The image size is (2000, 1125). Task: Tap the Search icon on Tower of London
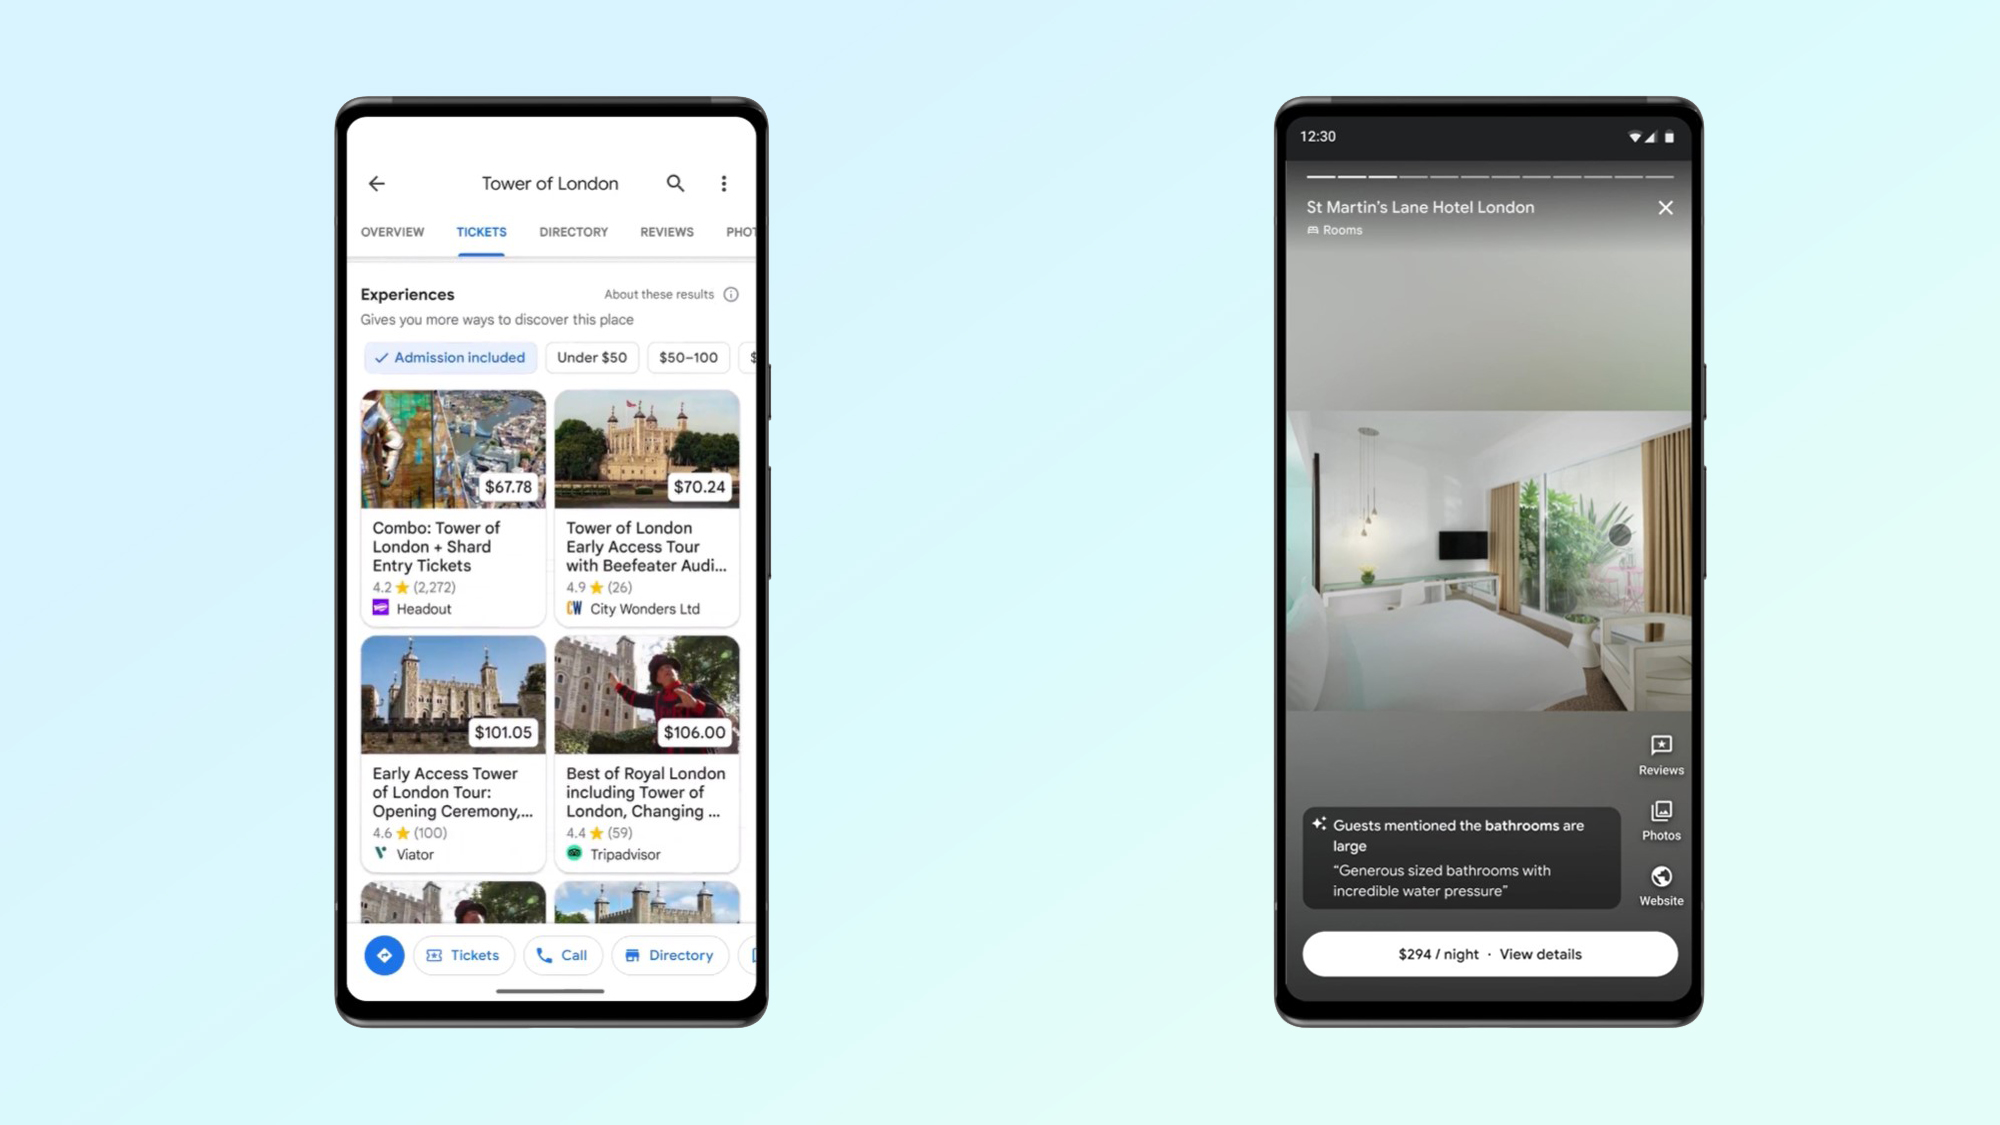coord(676,183)
